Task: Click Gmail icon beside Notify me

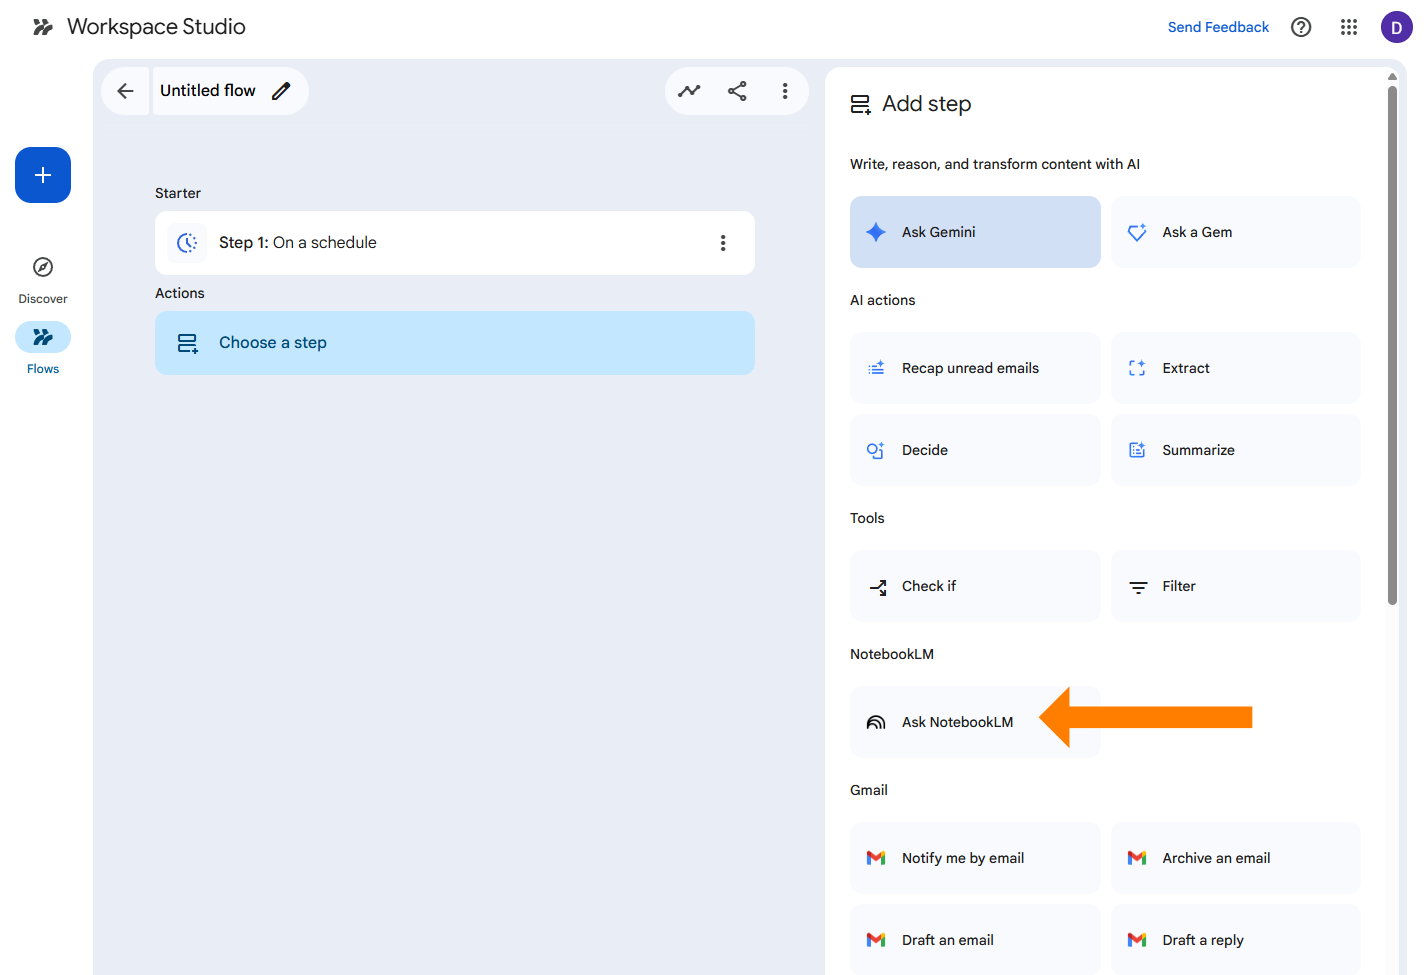Action: 876,858
